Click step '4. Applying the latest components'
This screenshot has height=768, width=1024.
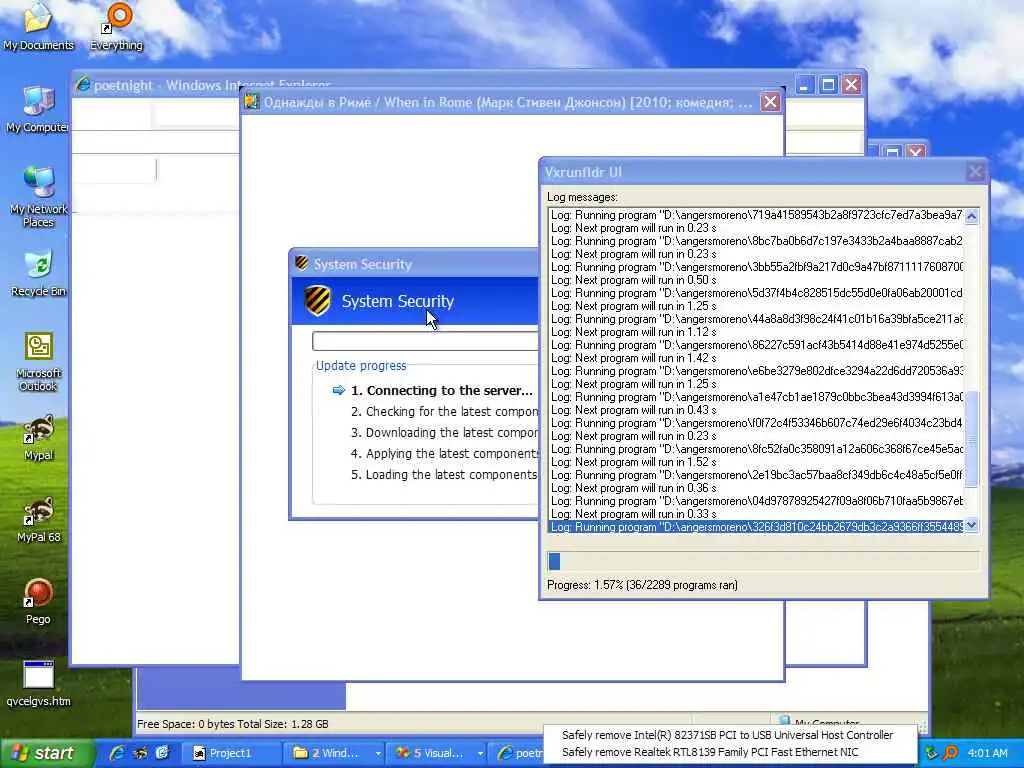(x=445, y=453)
